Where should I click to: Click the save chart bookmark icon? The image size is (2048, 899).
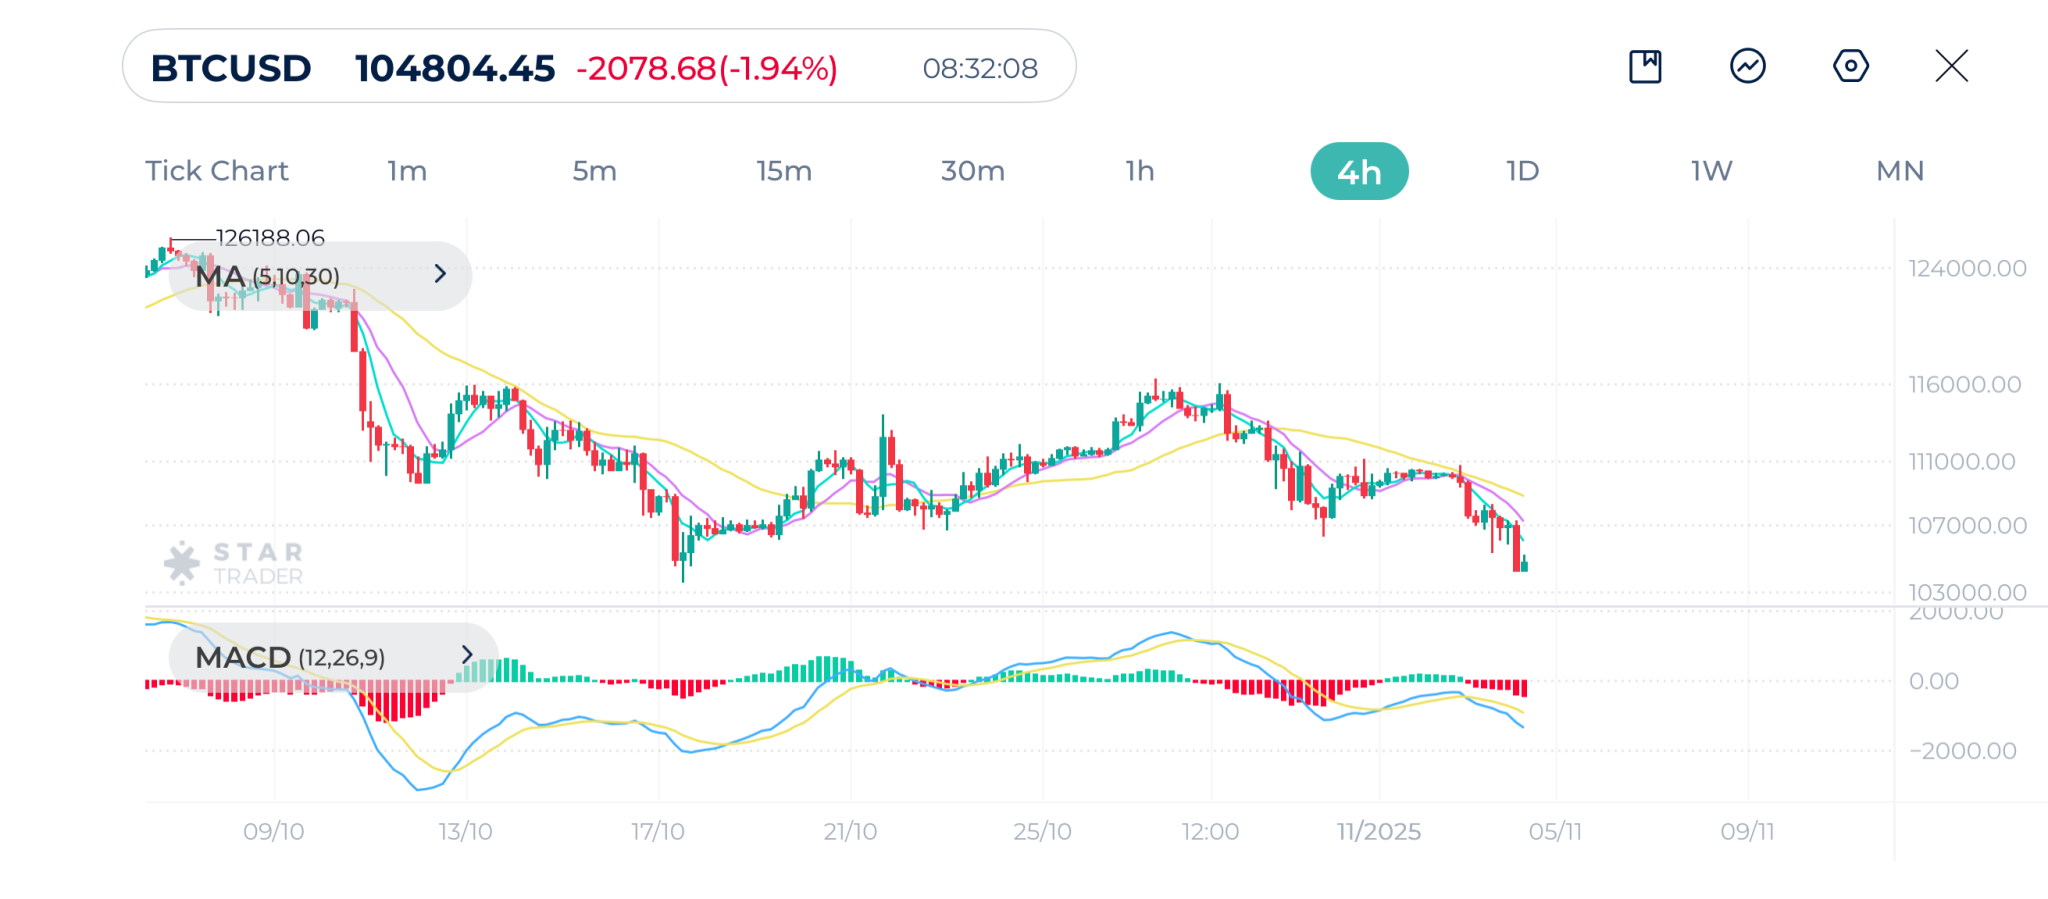(1645, 67)
